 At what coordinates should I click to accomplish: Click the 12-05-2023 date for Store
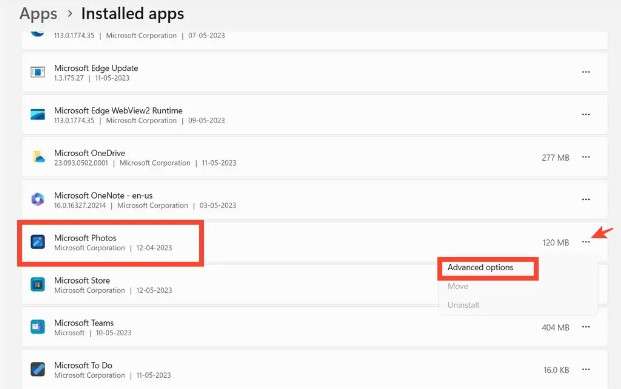[154, 290]
